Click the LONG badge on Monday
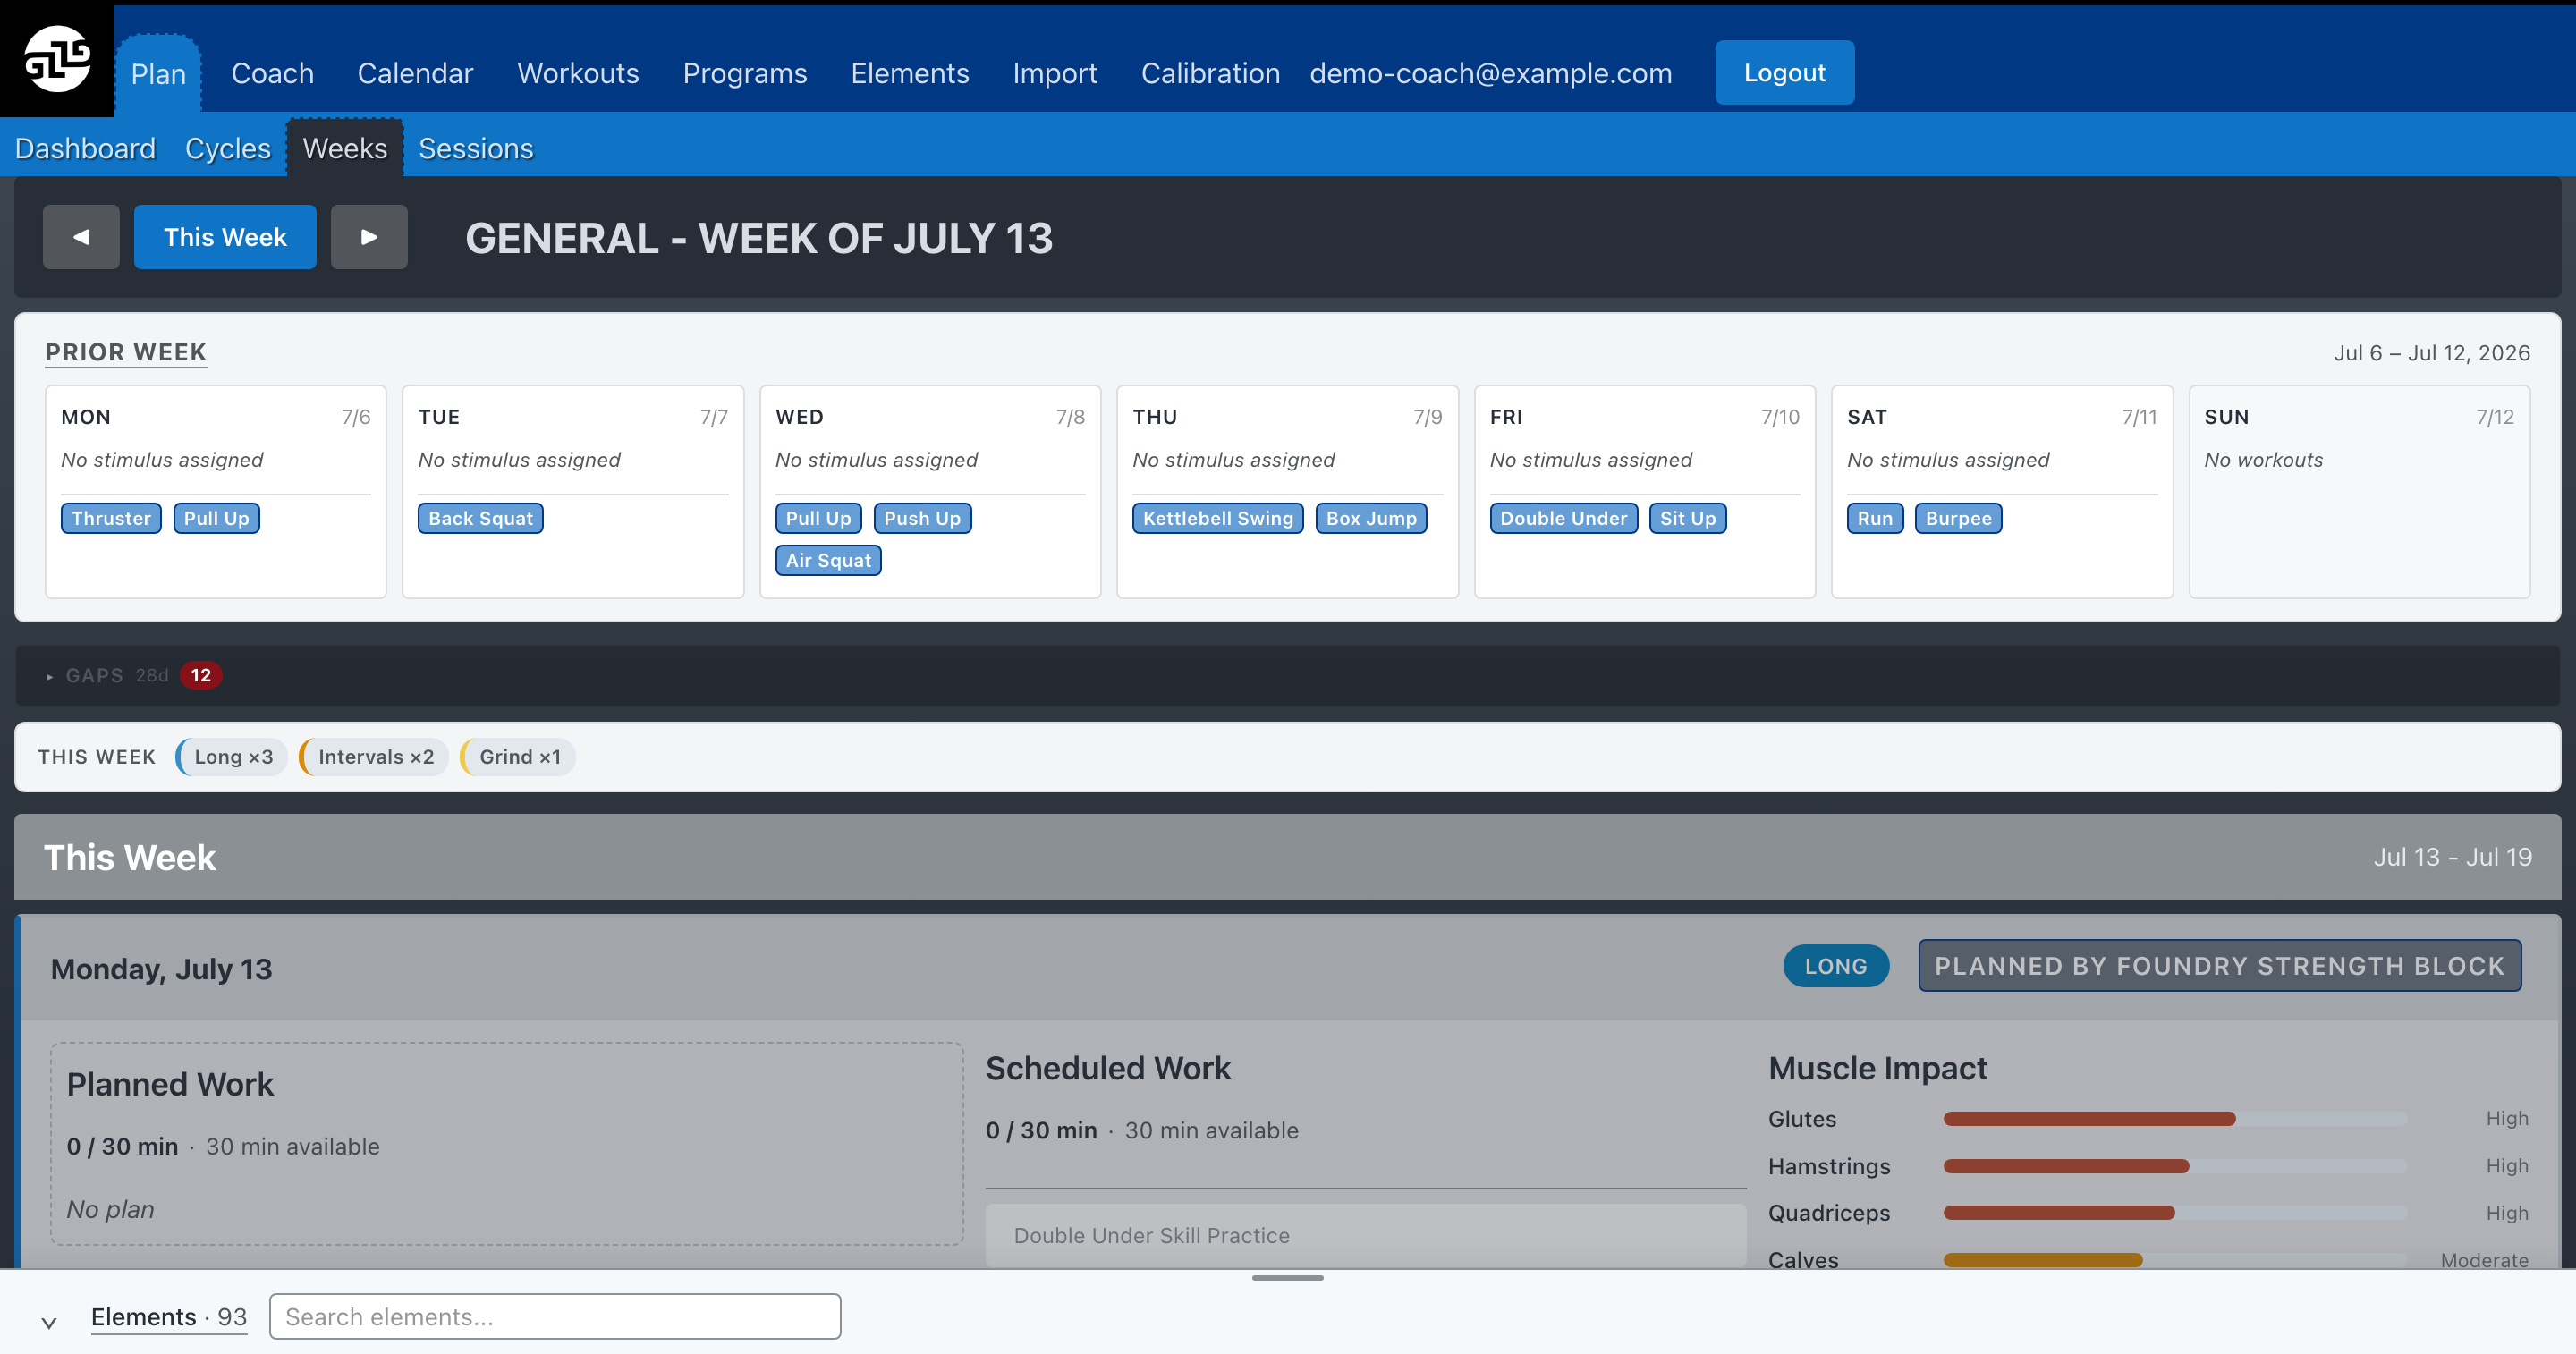This screenshot has height=1354, width=2576. (x=1836, y=966)
